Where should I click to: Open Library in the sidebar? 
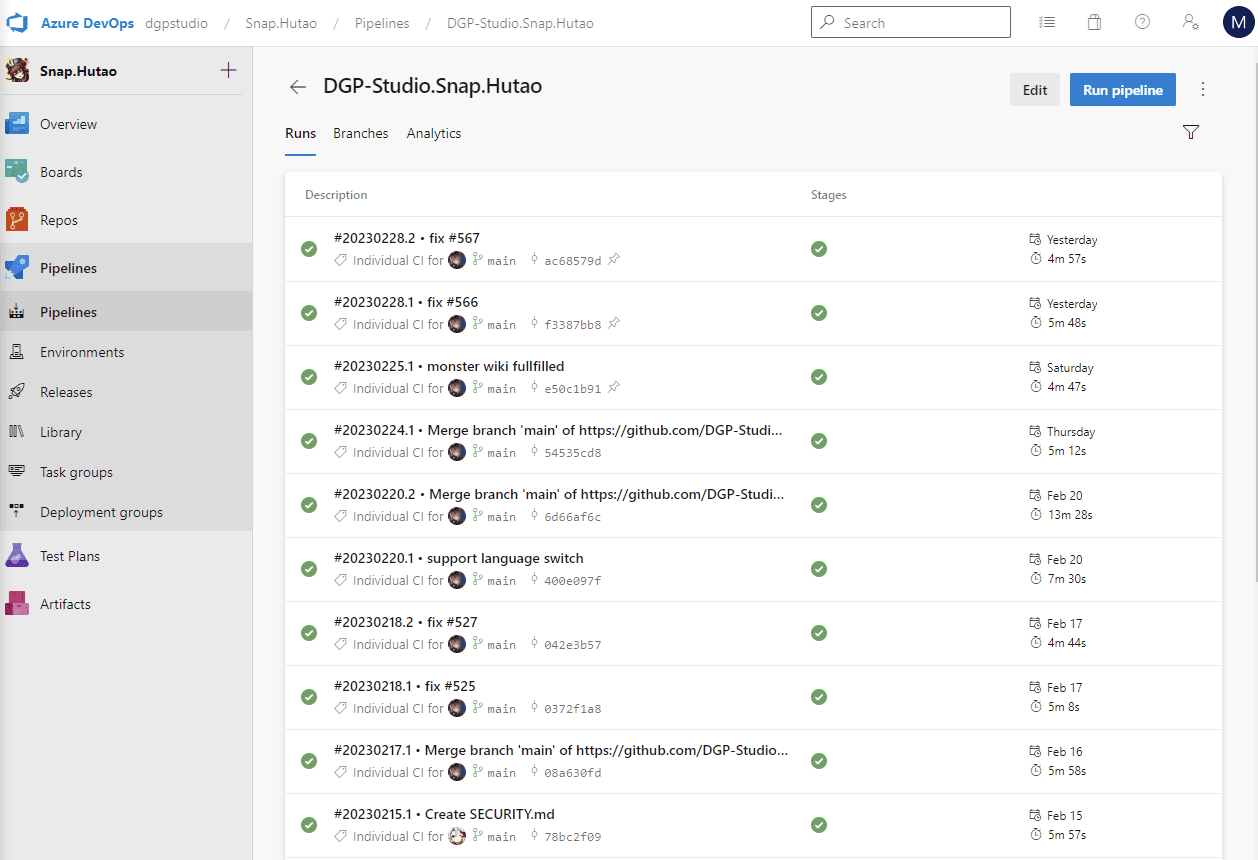point(126,432)
